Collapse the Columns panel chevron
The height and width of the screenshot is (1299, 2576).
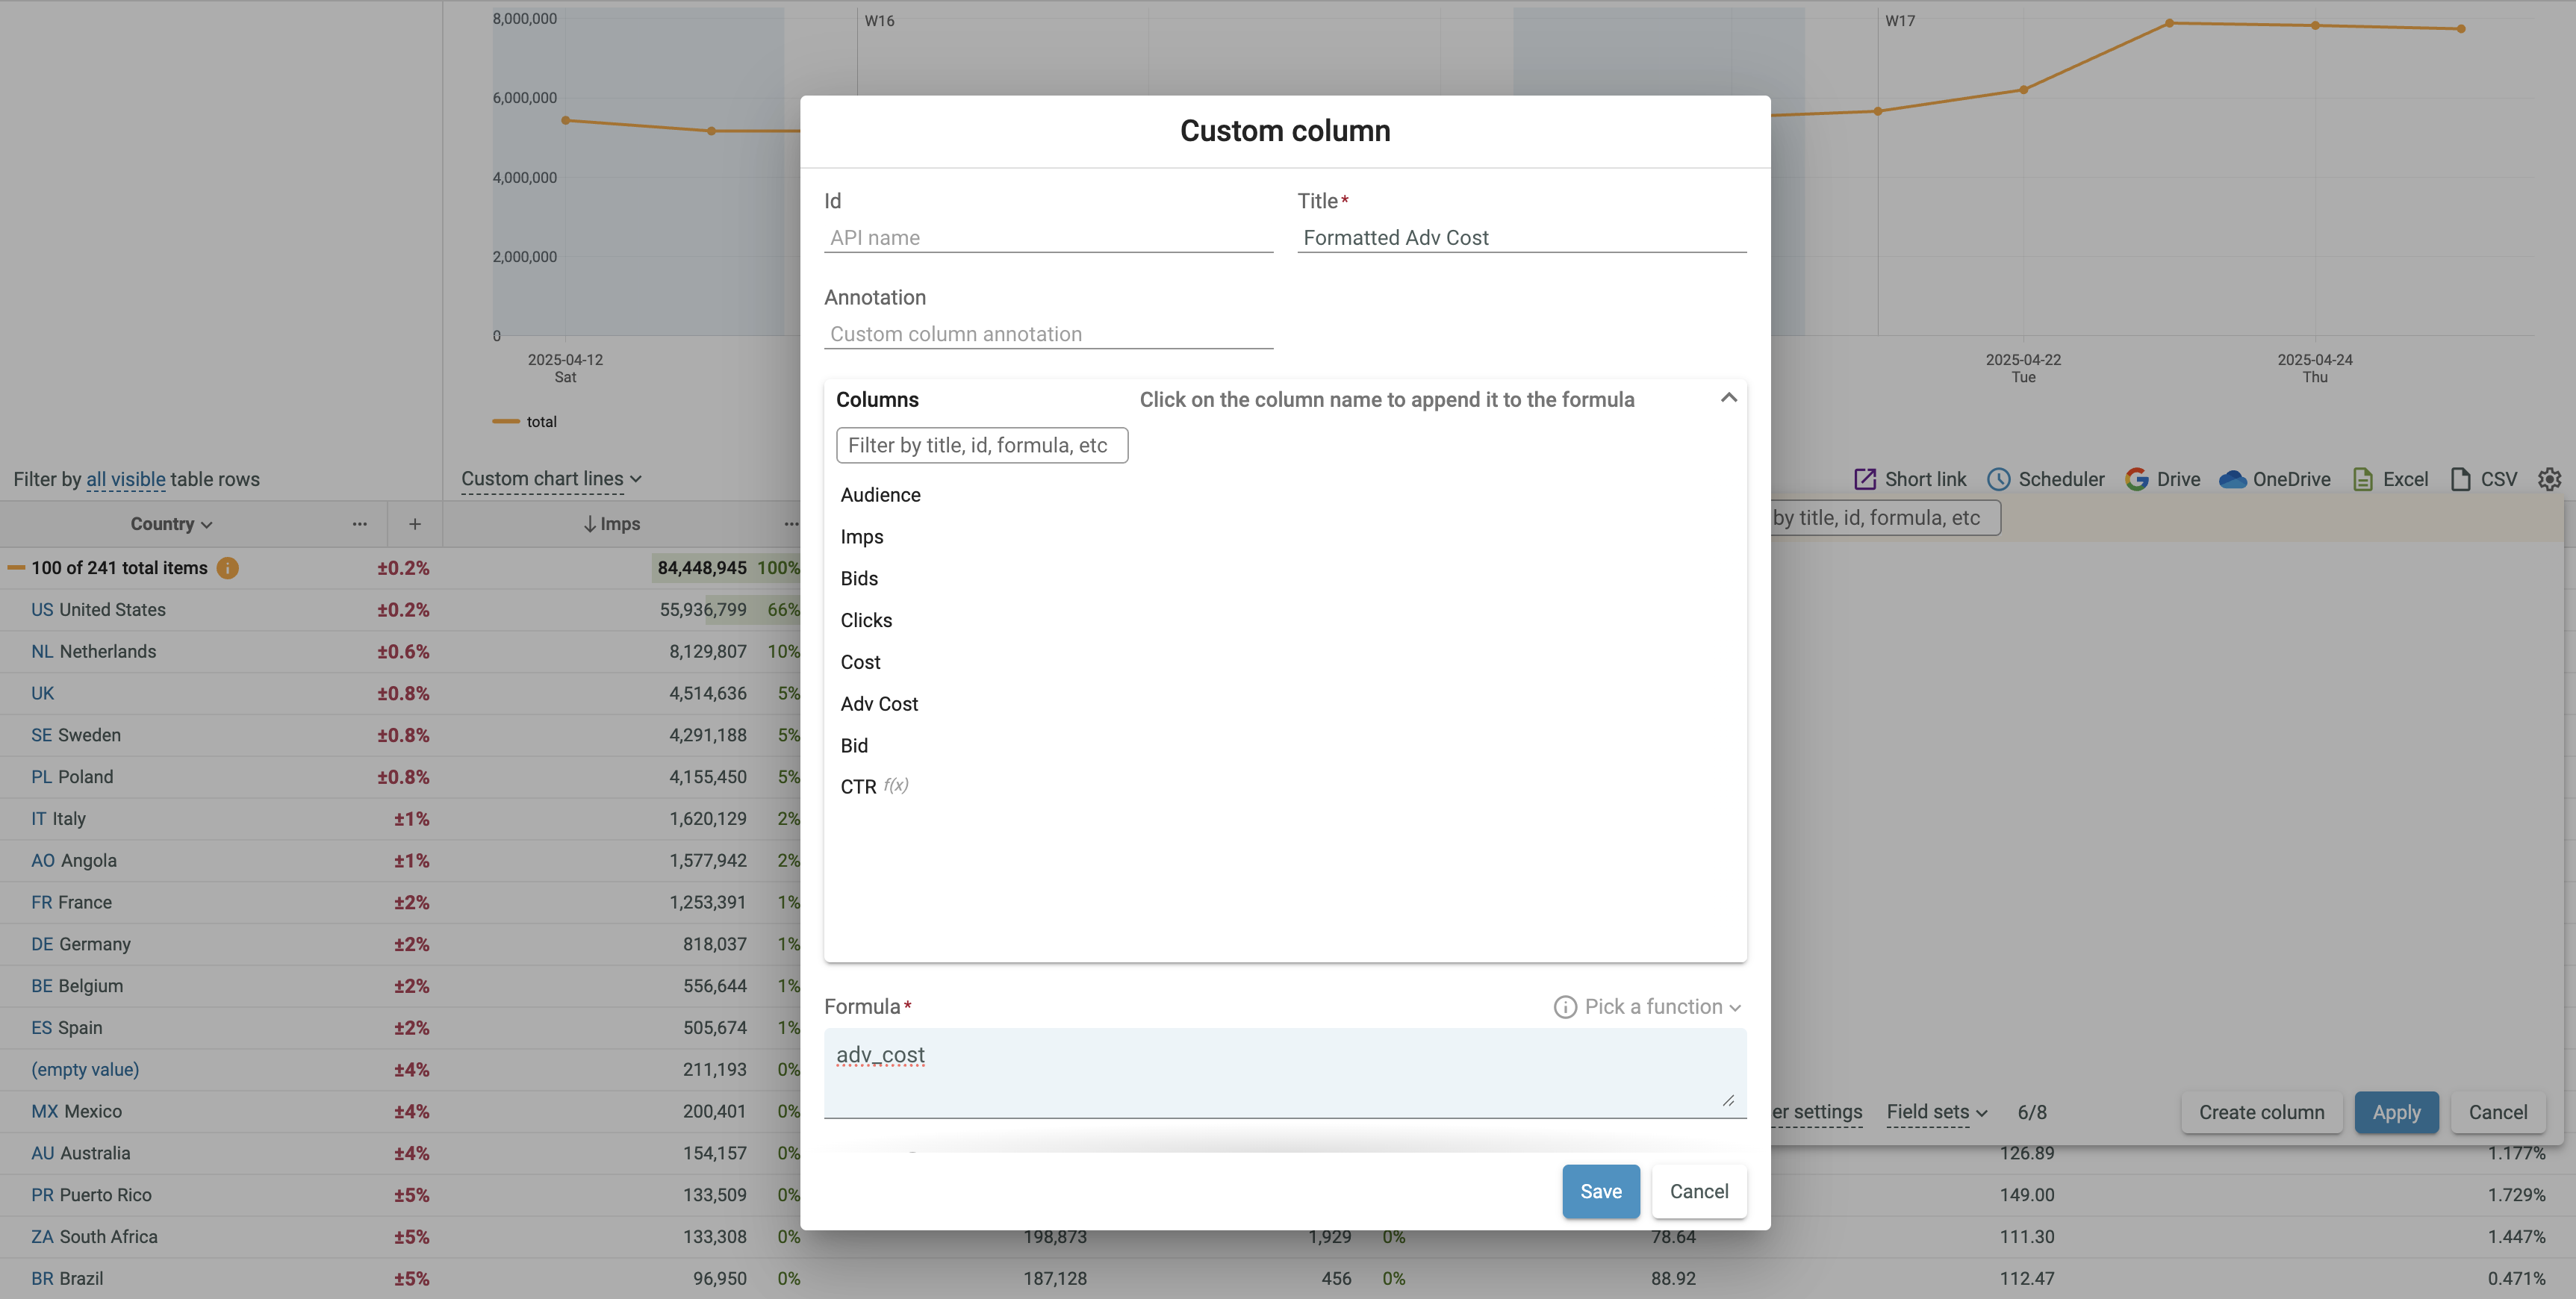(x=1728, y=398)
